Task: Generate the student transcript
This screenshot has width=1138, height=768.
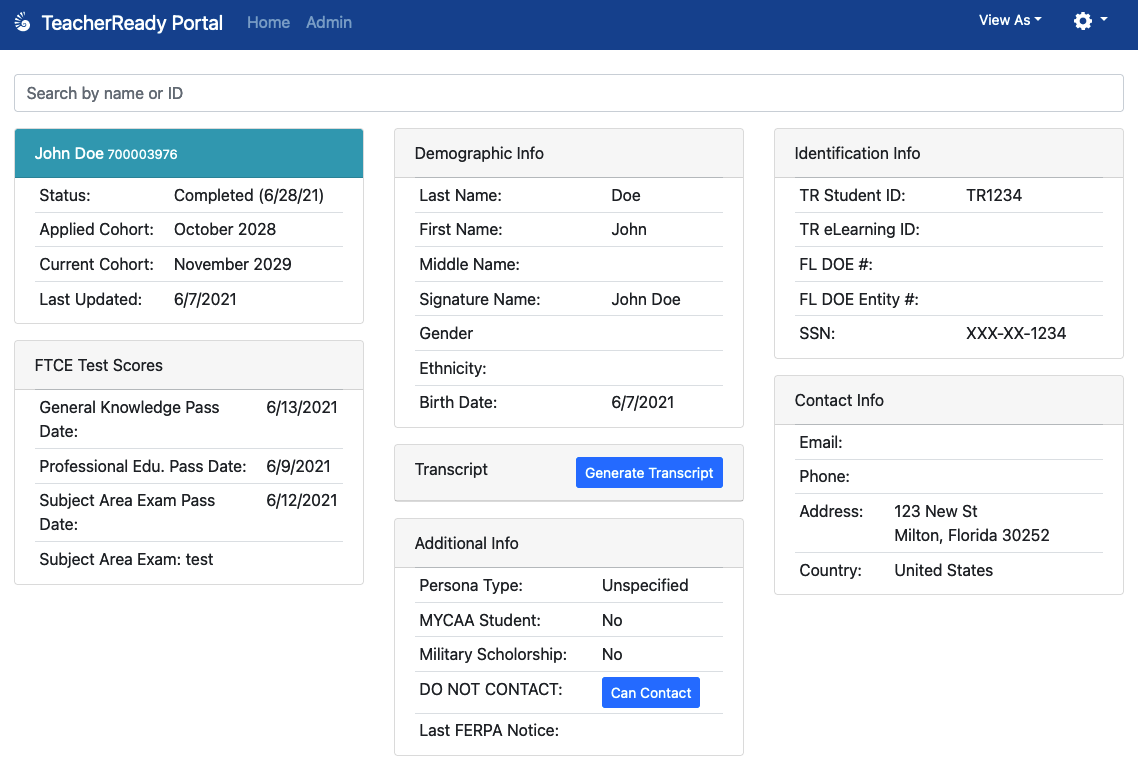Action: [649, 473]
